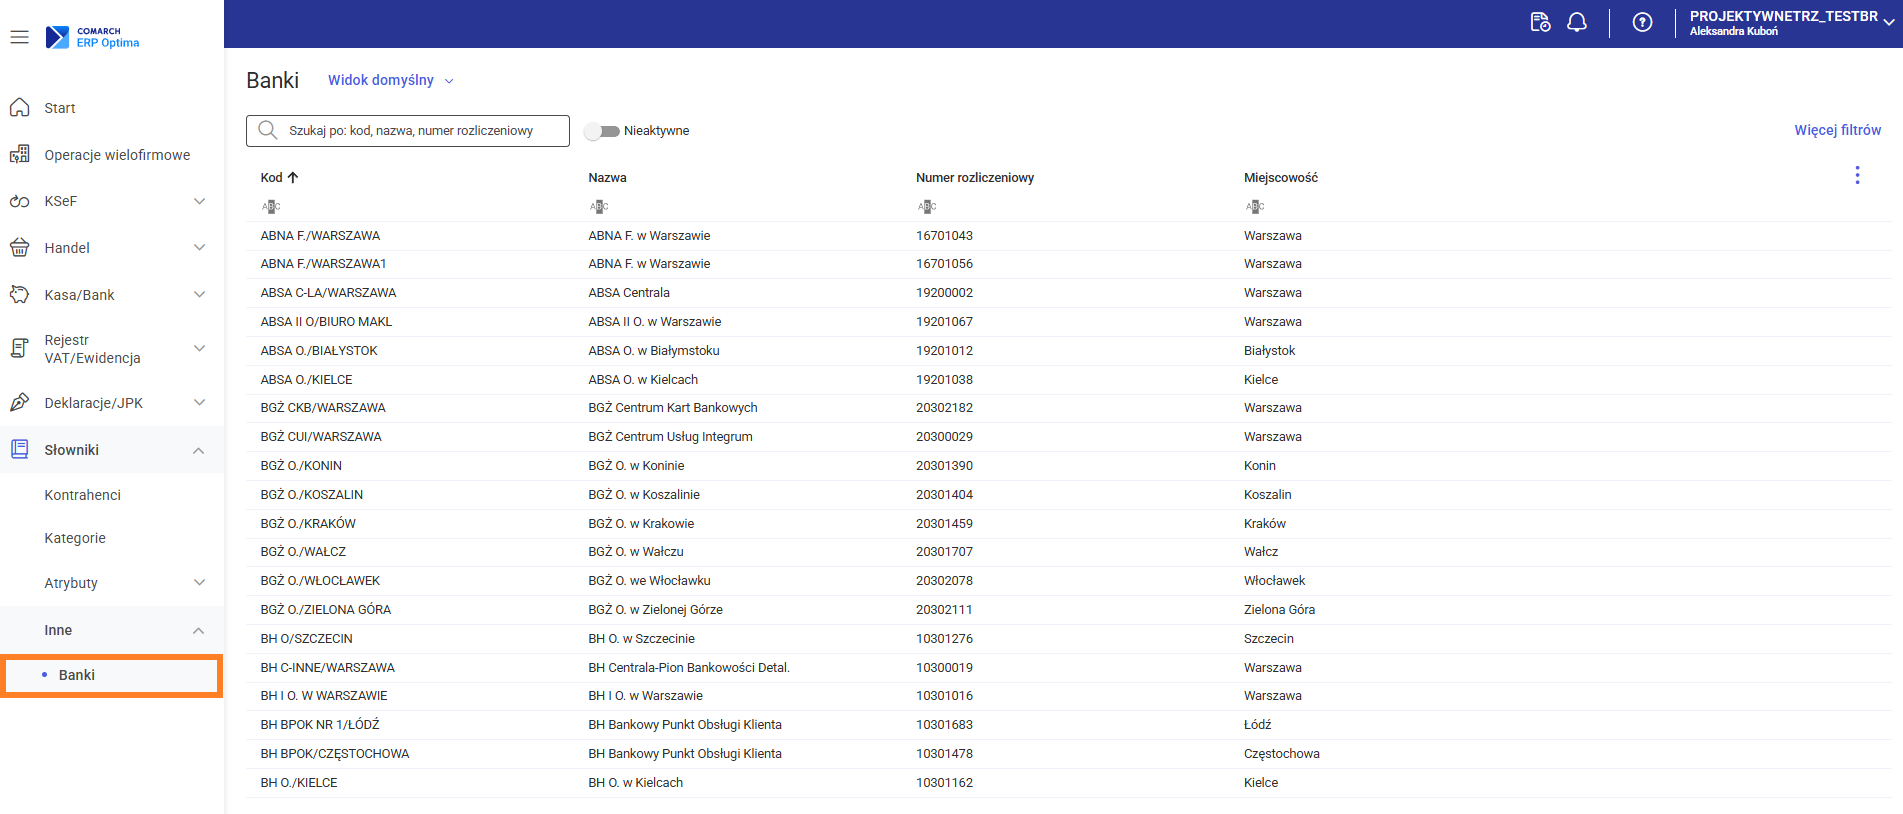This screenshot has height=814, width=1903.
Task: Open the document tasks icon in header
Action: pyautogui.click(x=1540, y=22)
